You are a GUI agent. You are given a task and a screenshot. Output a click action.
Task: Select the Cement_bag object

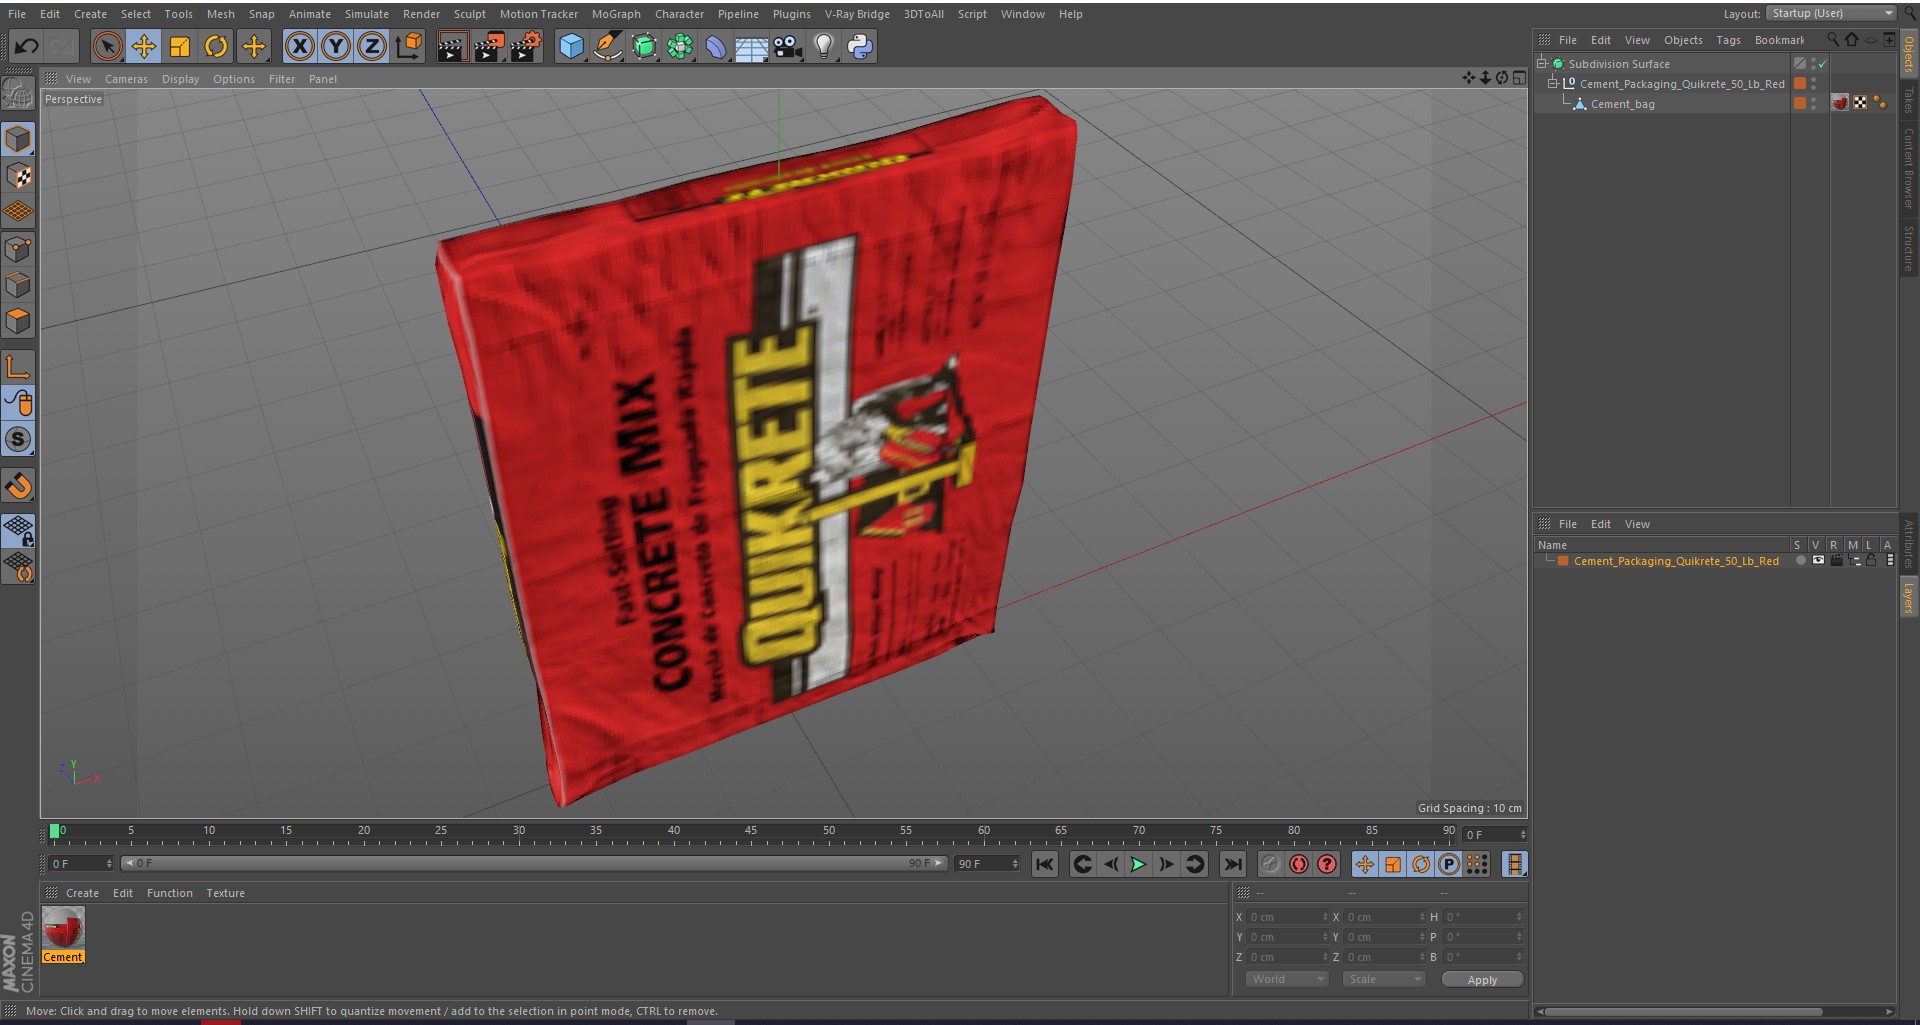click(1622, 104)
